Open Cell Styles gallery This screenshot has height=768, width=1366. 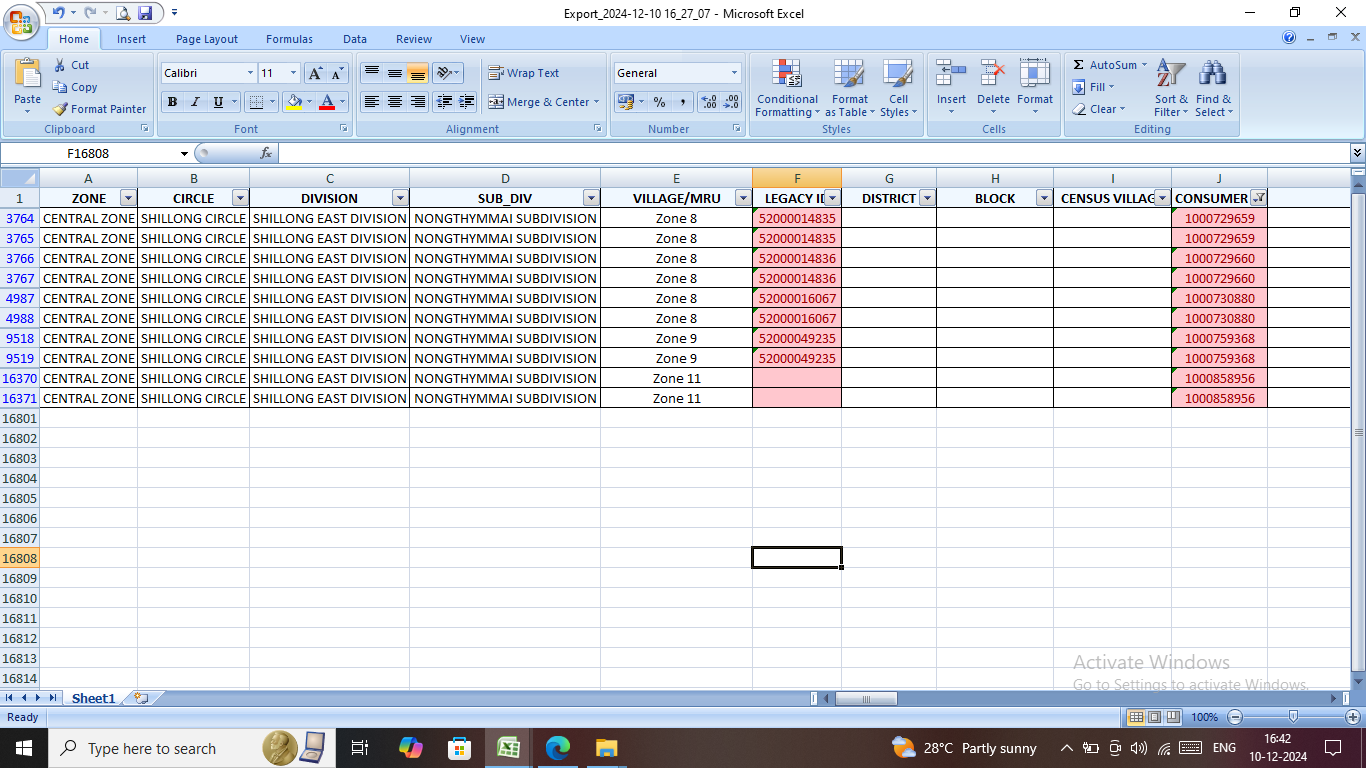pyautogui.click(x=898, y=88)
